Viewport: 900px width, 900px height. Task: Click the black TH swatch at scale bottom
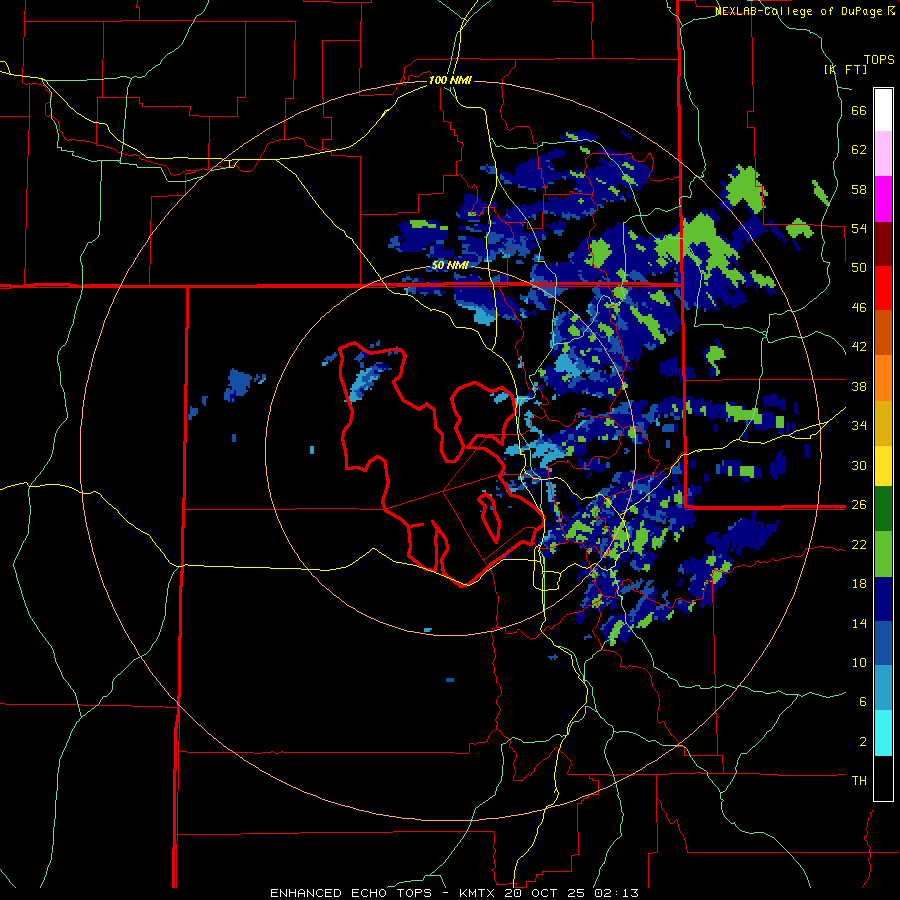(883, 778)
